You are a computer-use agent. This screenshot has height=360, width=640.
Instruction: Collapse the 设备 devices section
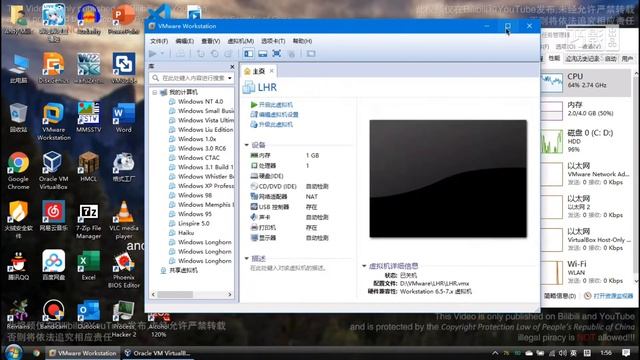[x=247, y=145]
